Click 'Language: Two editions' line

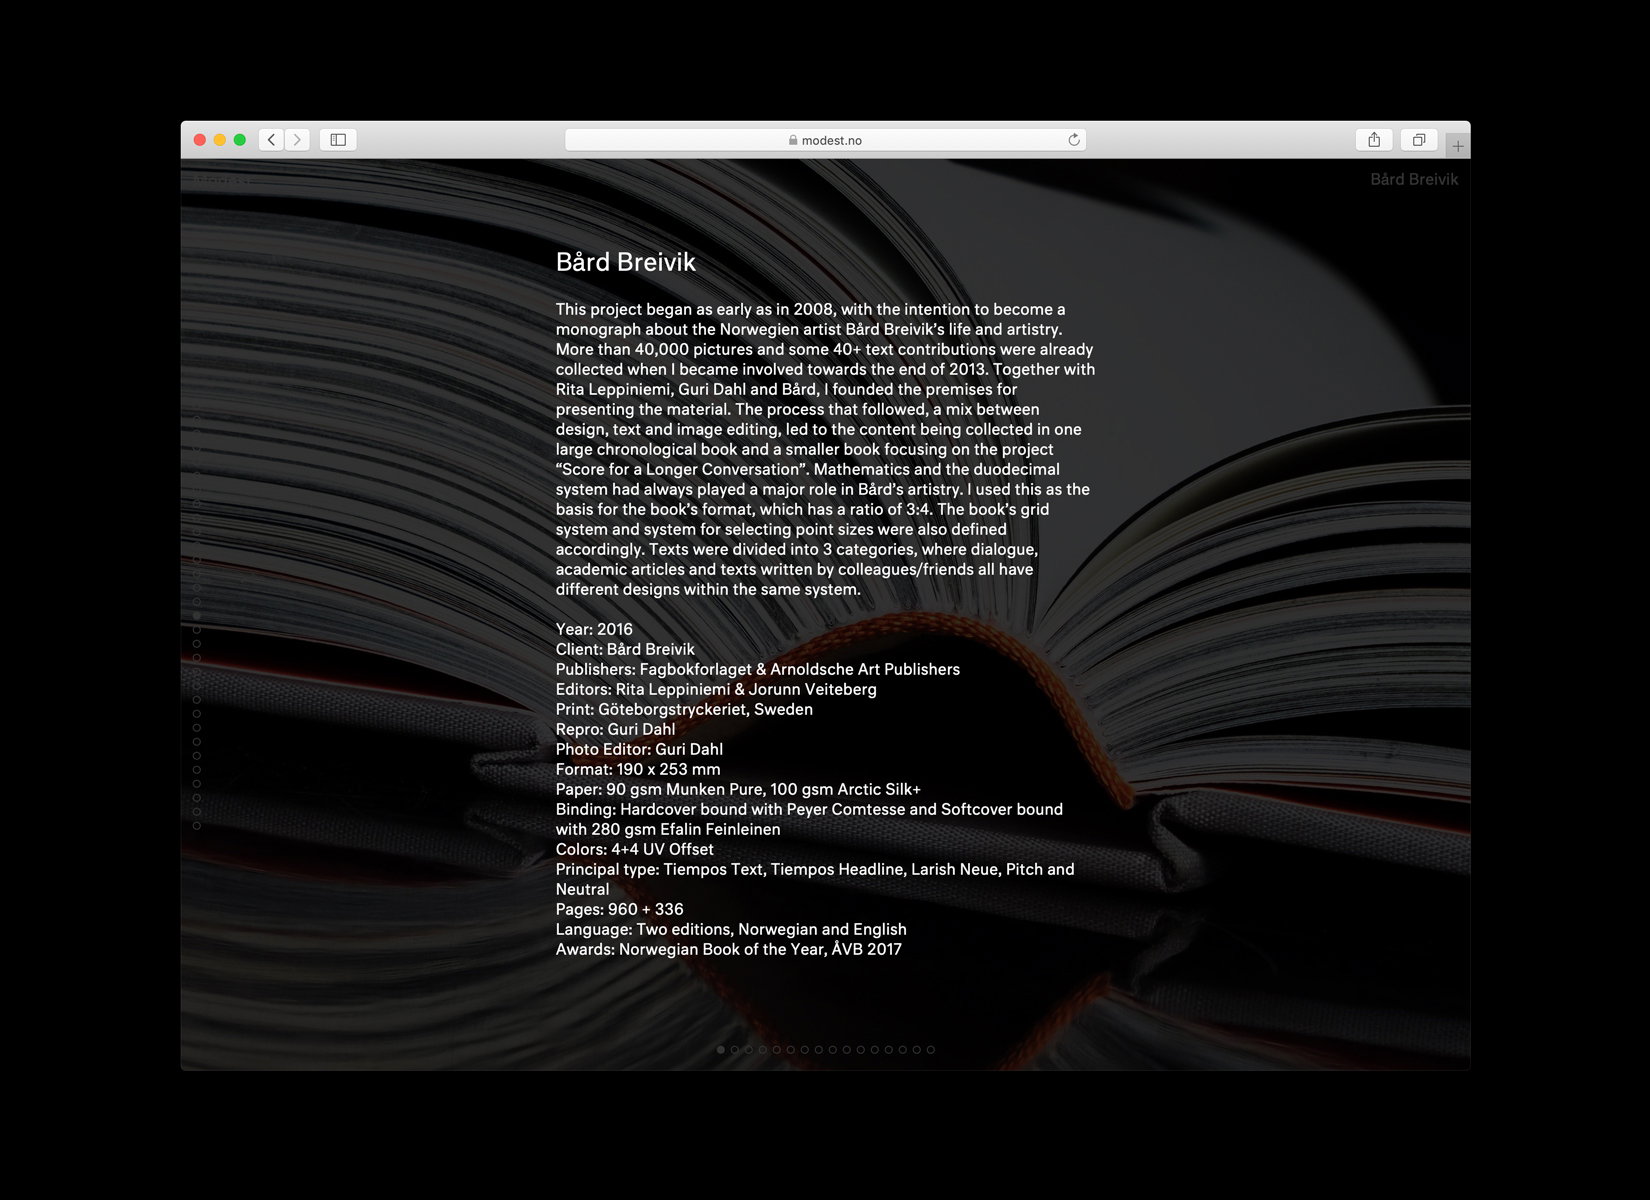(x=731, y=929)
